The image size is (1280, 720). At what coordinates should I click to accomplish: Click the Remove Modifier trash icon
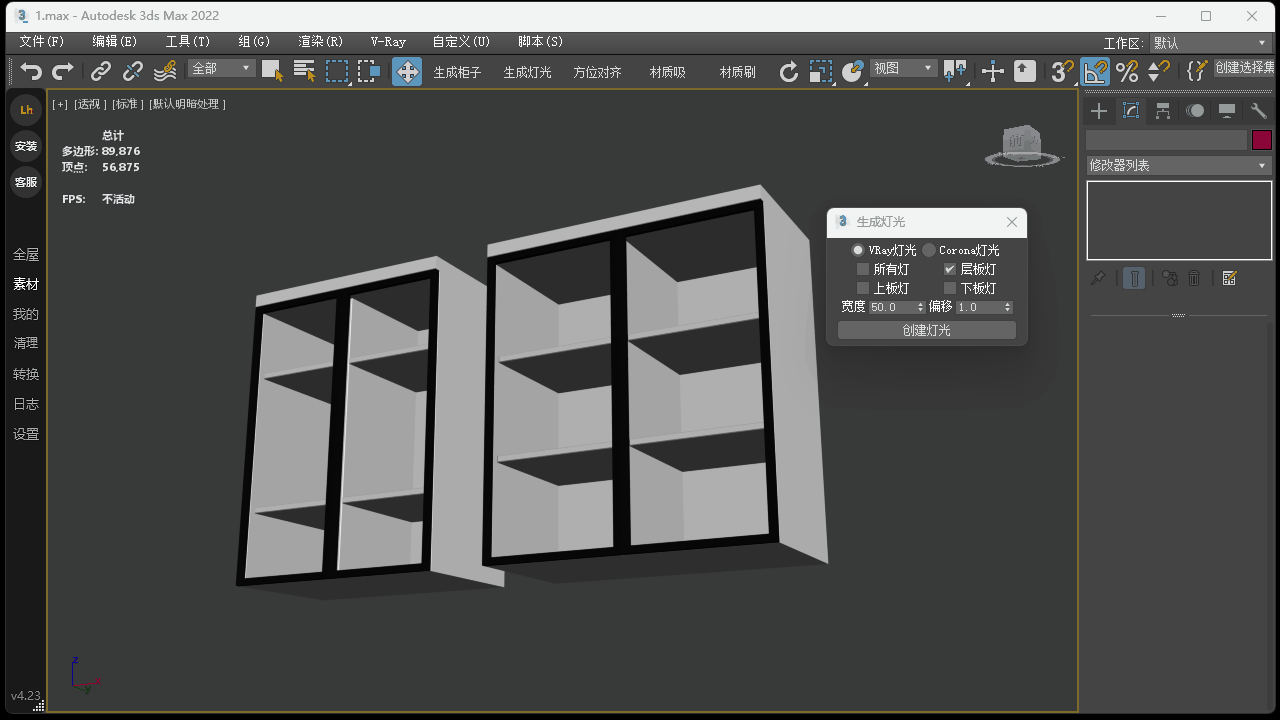pos(1194,278)
